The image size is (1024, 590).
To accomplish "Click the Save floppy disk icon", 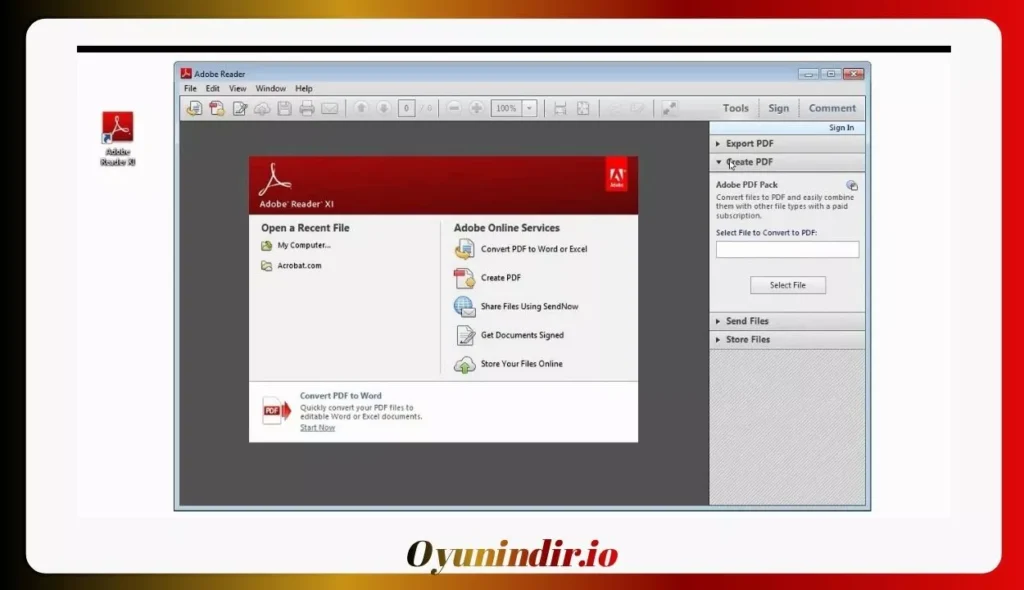I will (284, 108).
